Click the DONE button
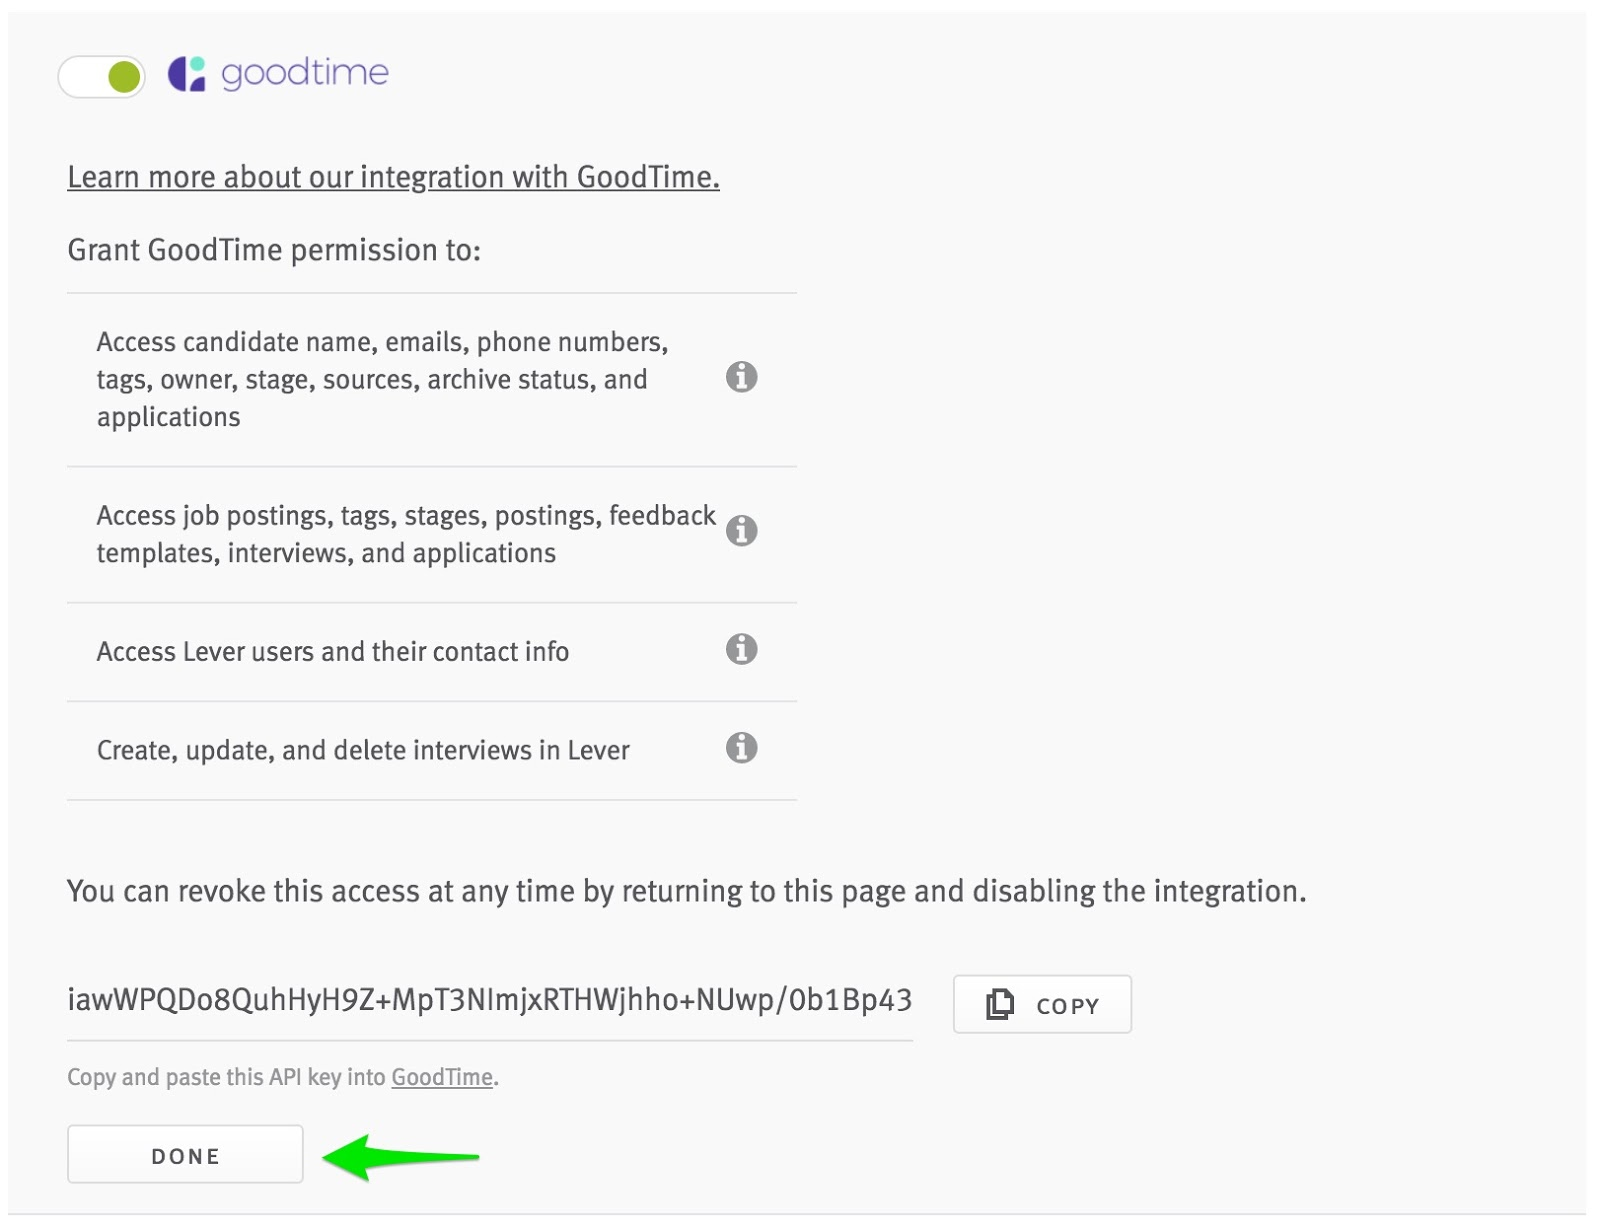Image resolution: width=1600 pixels, height=1231 pixels. 185,1155
